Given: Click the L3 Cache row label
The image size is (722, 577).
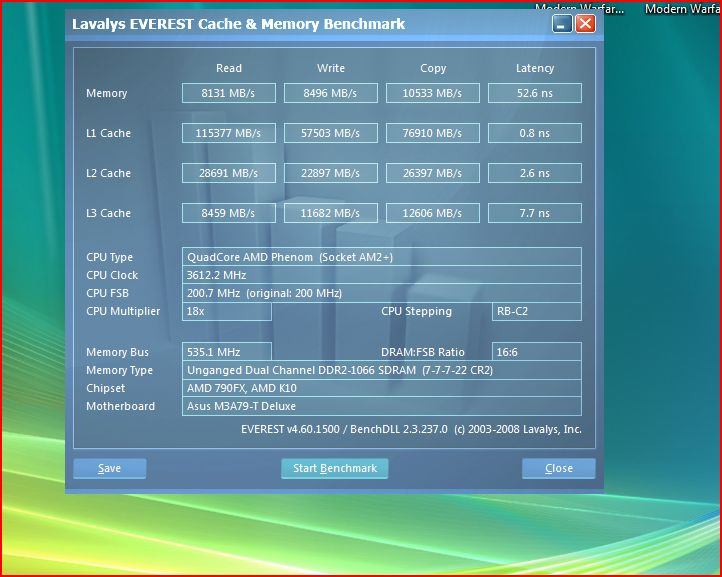Looking at the screenshot, I should [x=109, y=213].
